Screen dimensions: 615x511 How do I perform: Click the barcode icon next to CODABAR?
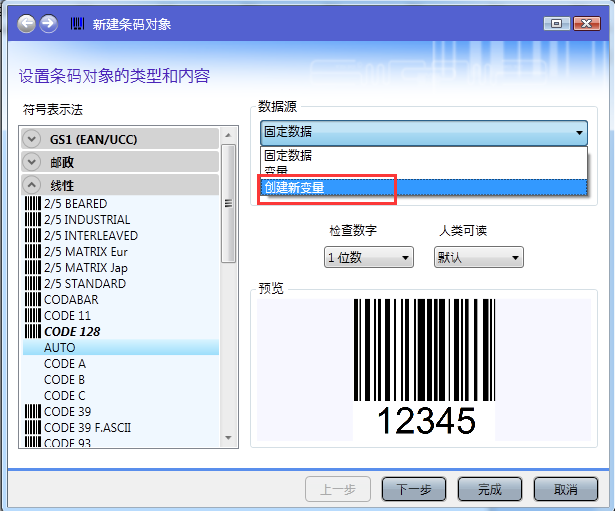click(x=33, y=300)
